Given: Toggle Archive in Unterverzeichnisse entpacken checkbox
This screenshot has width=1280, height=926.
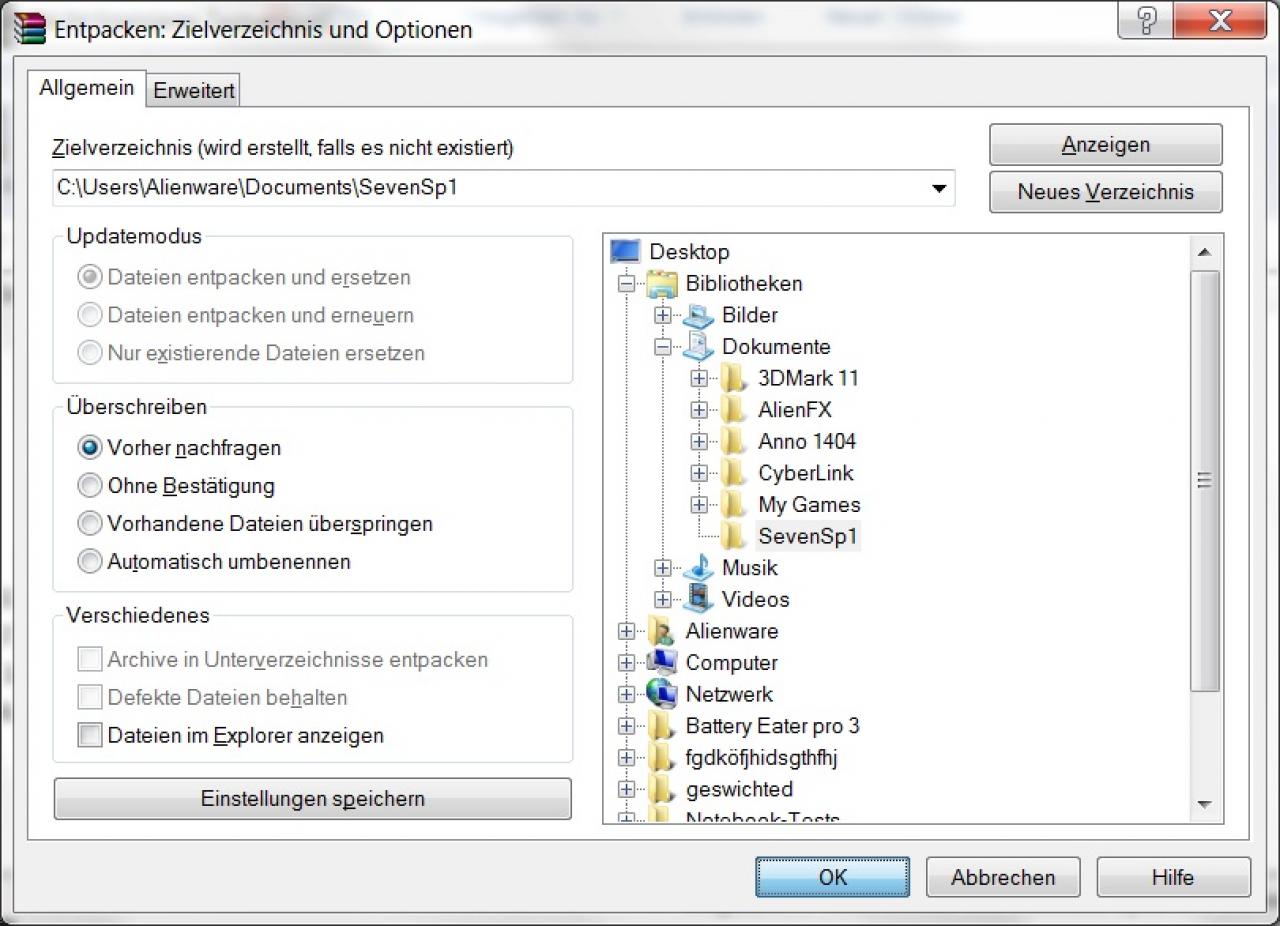Looking at the screenshot, I should (90, 660).
